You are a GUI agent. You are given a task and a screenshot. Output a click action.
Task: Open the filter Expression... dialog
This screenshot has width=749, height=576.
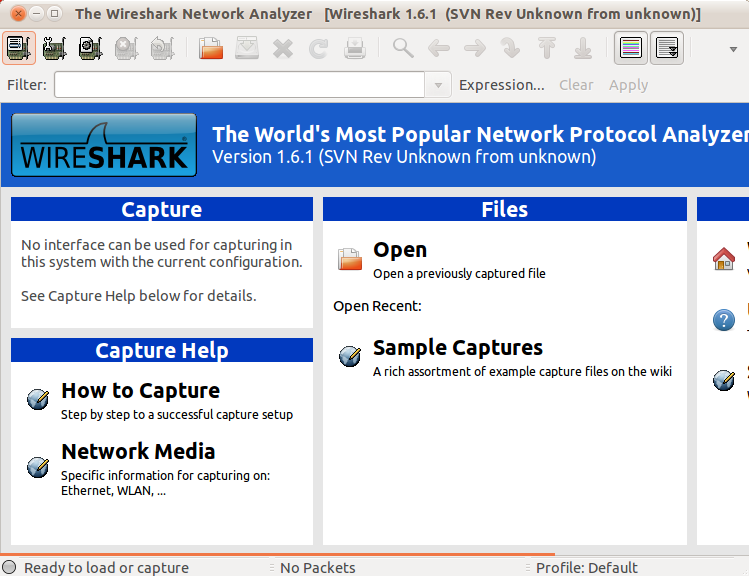click(x=502, y=85)
